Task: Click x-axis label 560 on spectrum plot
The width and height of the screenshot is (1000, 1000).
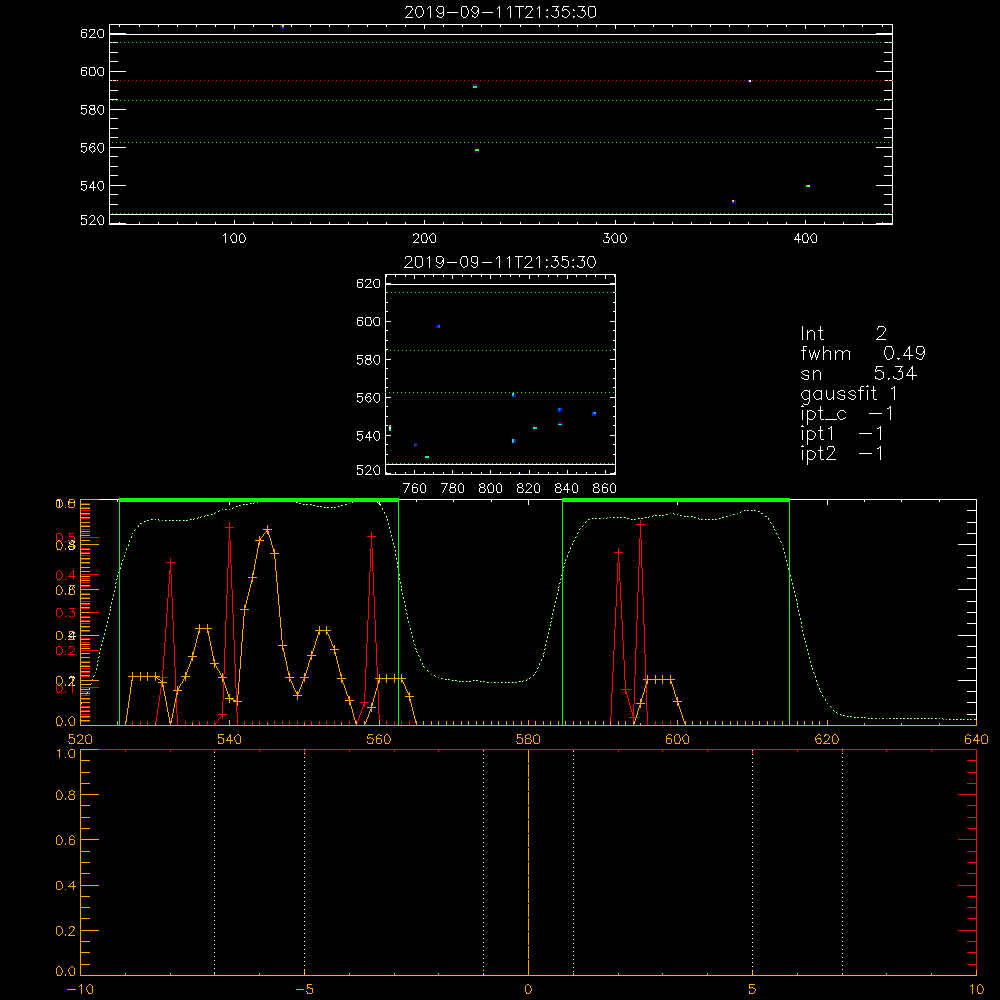Action: click(x=379, y=739)
